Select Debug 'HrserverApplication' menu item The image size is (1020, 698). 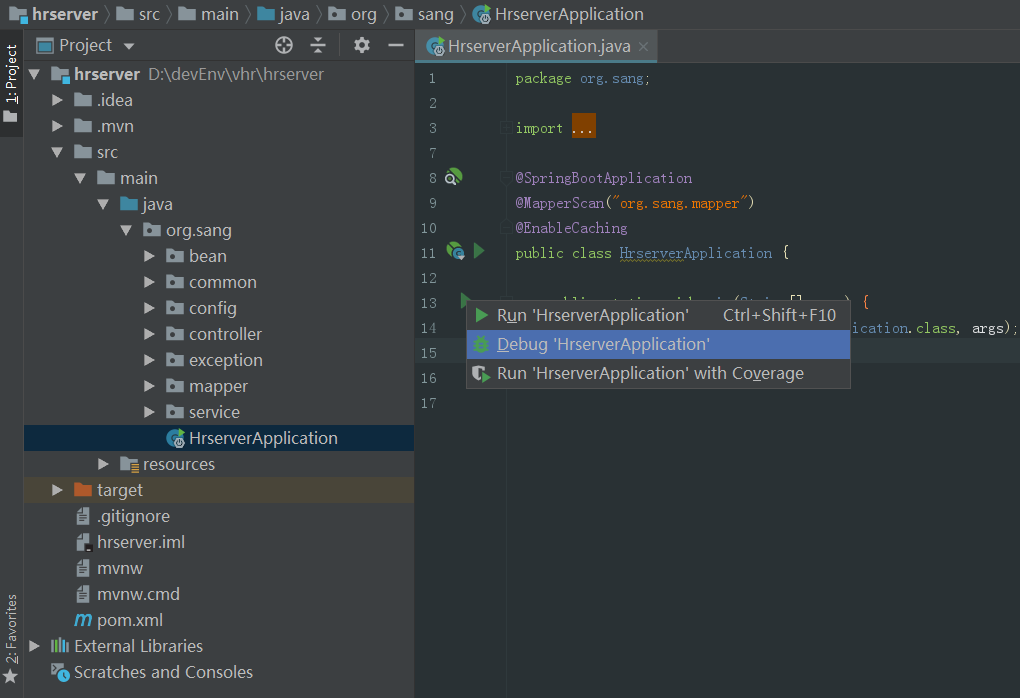coord(603,344)
